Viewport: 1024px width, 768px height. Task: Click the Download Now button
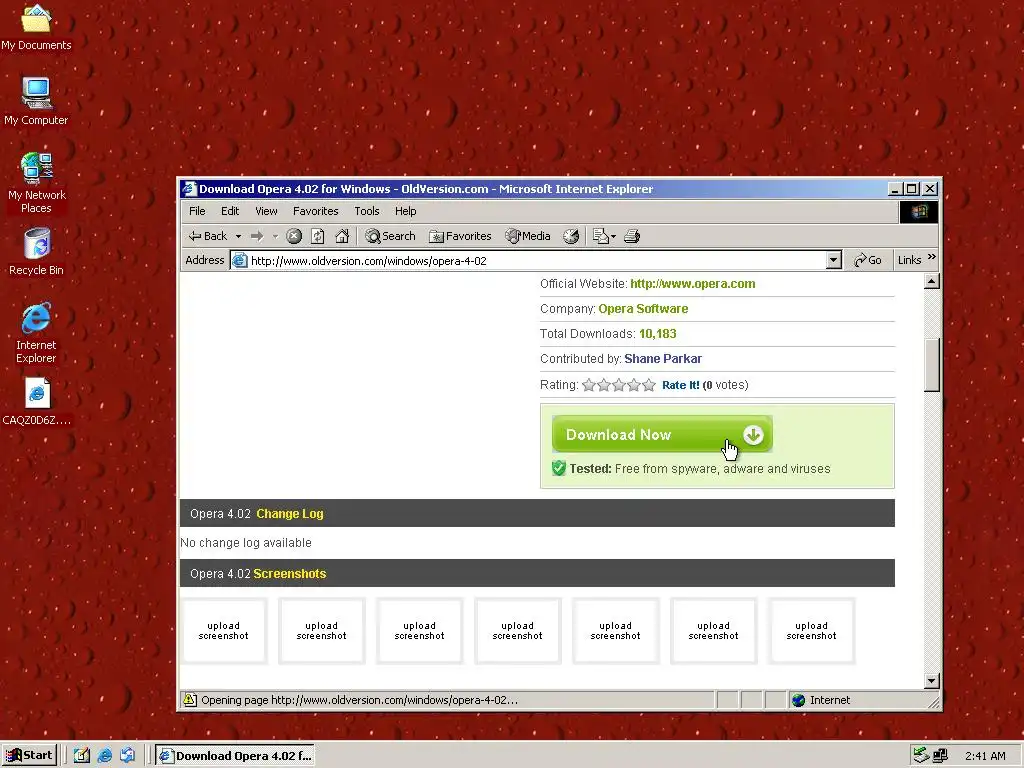tap(662, 434)
